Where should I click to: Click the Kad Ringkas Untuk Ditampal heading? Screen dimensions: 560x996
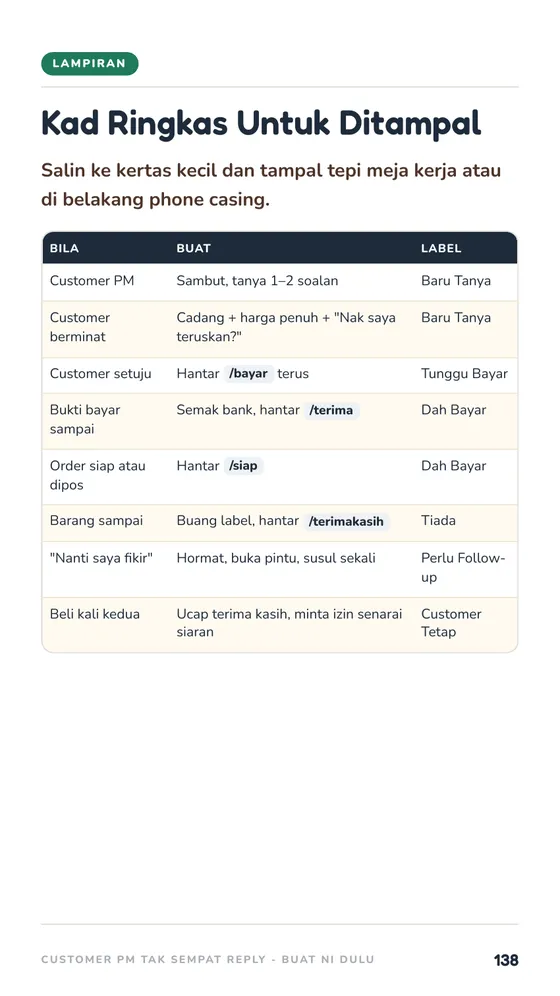[262, 123]
